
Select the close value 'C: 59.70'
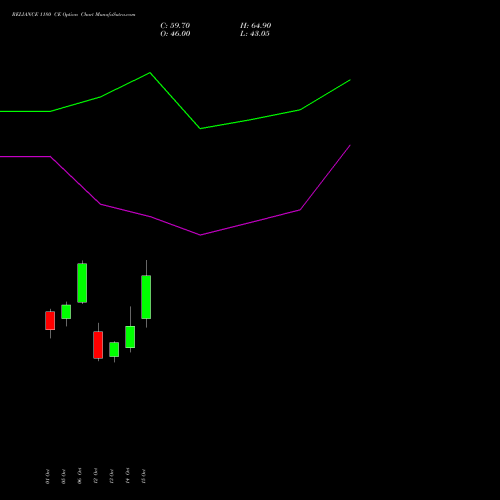coord(175,26)
